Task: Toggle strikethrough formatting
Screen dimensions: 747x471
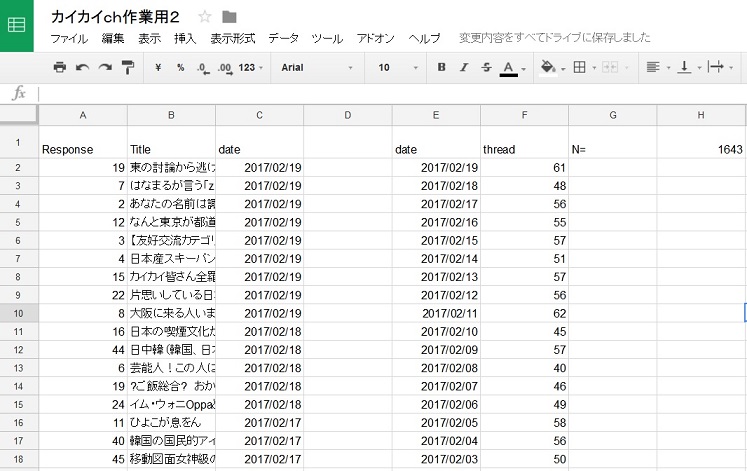Action: tap(486, 67)
